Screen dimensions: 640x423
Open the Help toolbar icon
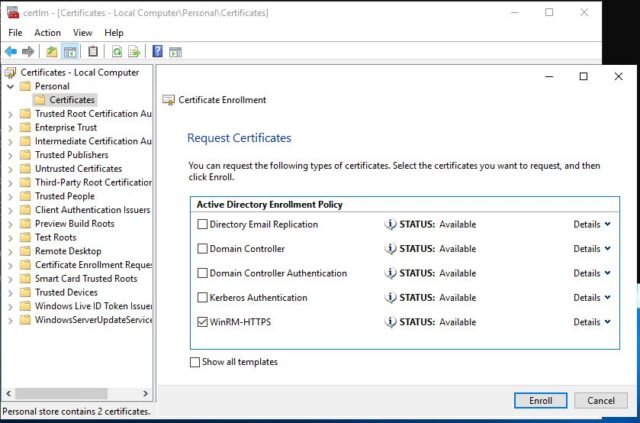158,51
